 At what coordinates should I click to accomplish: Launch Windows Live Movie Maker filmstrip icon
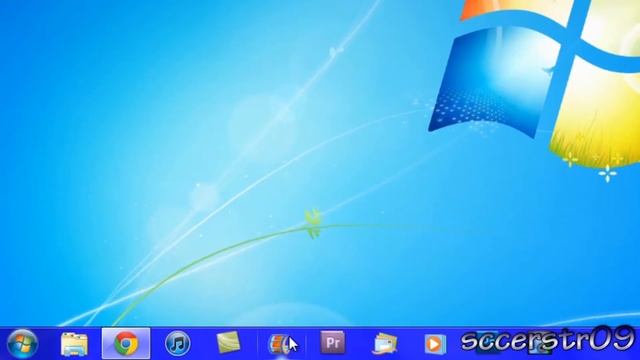(x=280, y=344)
